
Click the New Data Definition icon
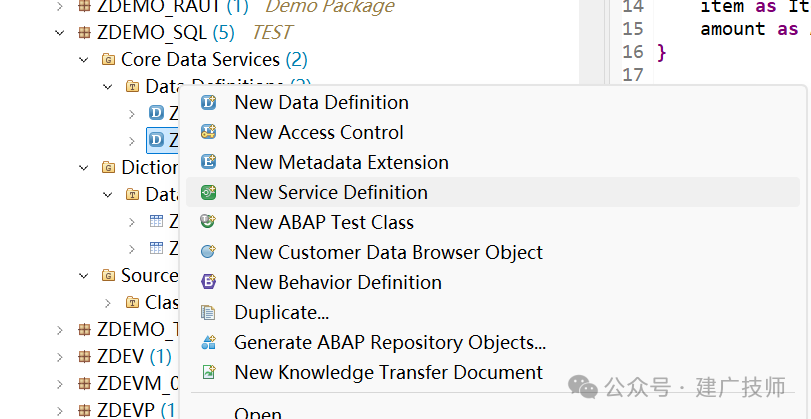pos(208,102)
